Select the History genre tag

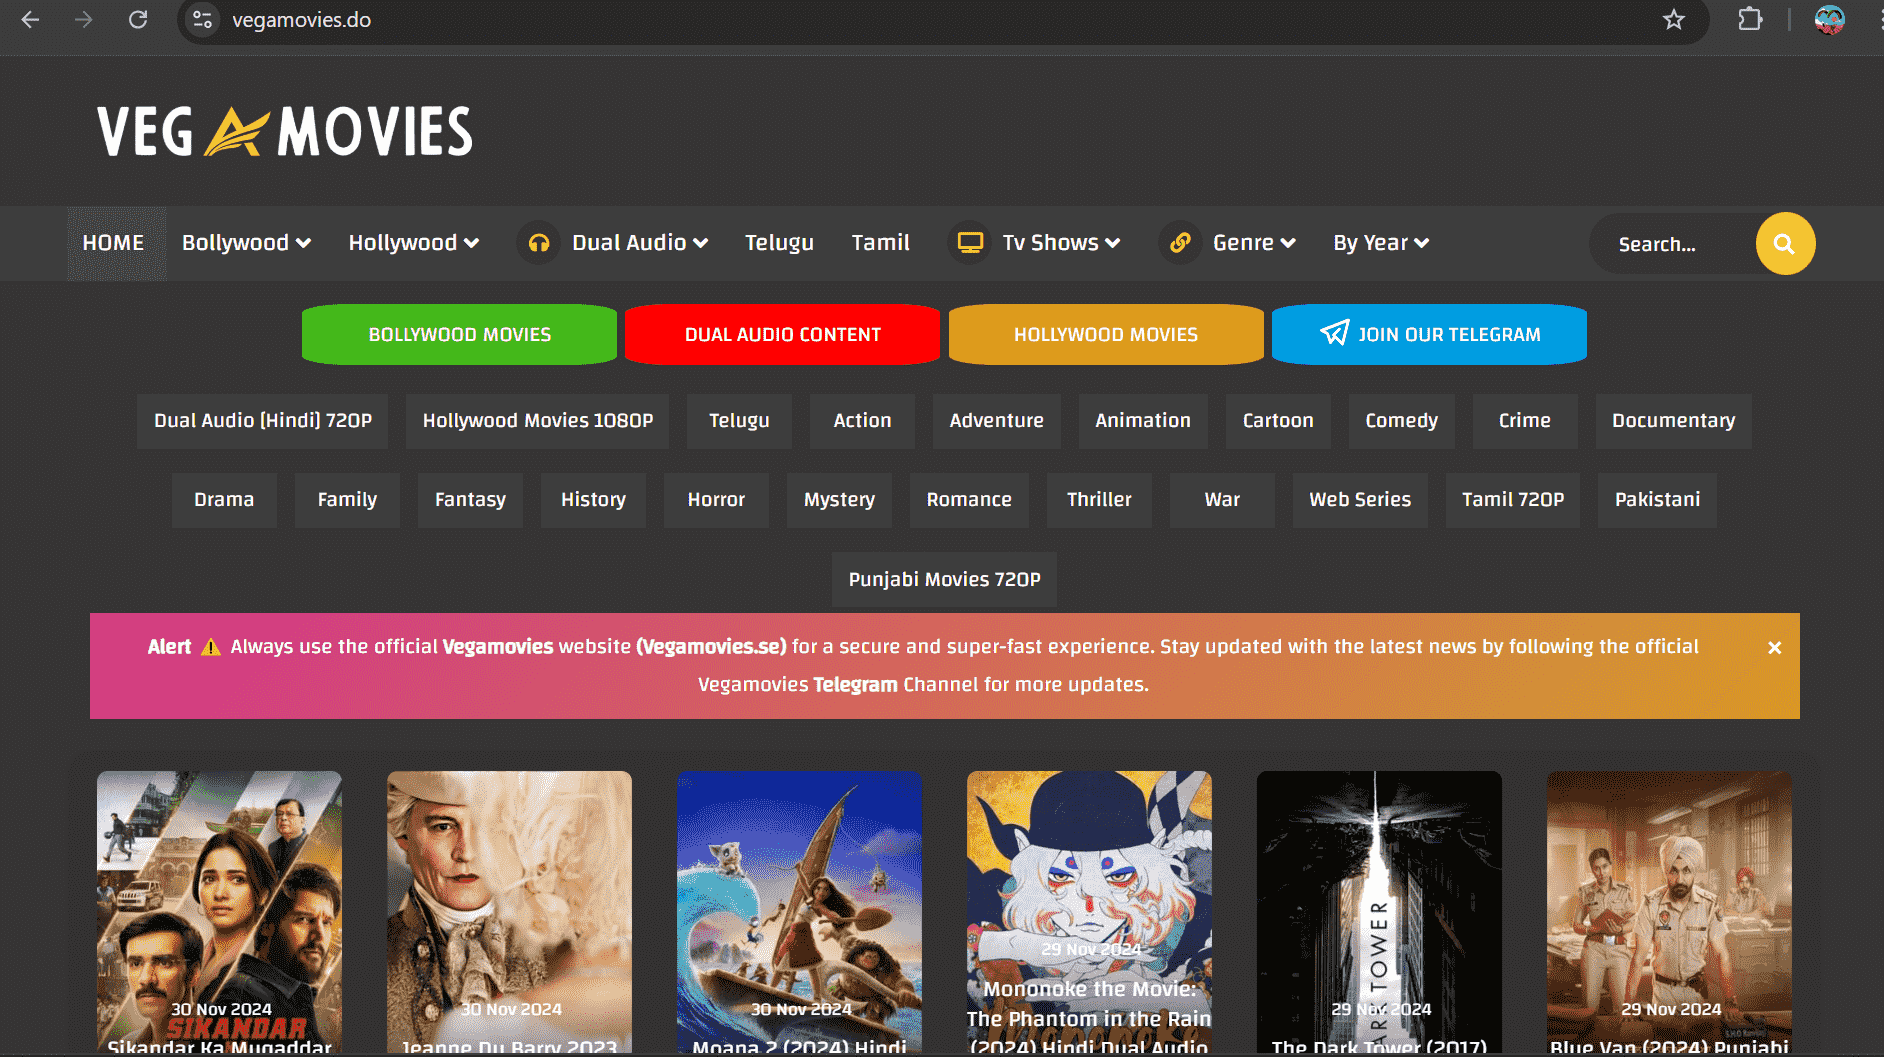tap(593, 500)
